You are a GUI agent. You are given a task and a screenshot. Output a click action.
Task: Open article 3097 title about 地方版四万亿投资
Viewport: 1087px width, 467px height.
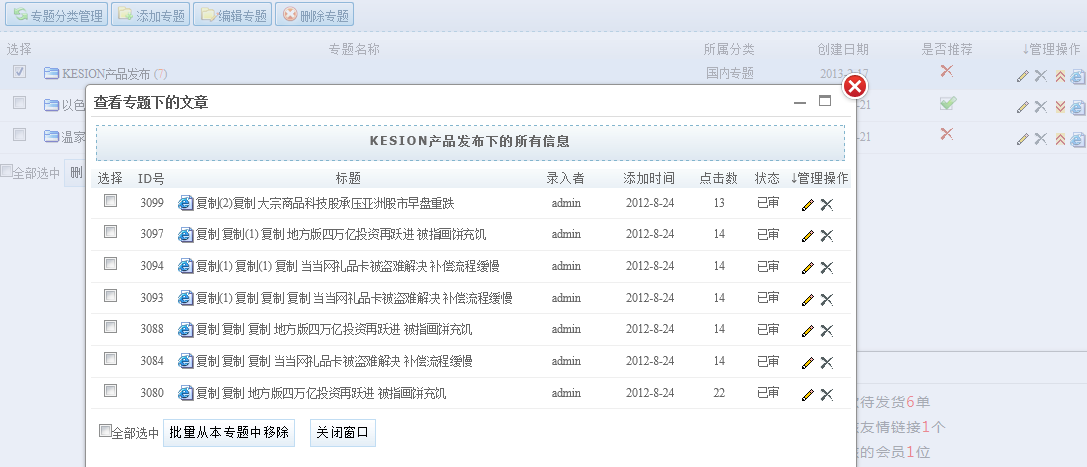341,235
